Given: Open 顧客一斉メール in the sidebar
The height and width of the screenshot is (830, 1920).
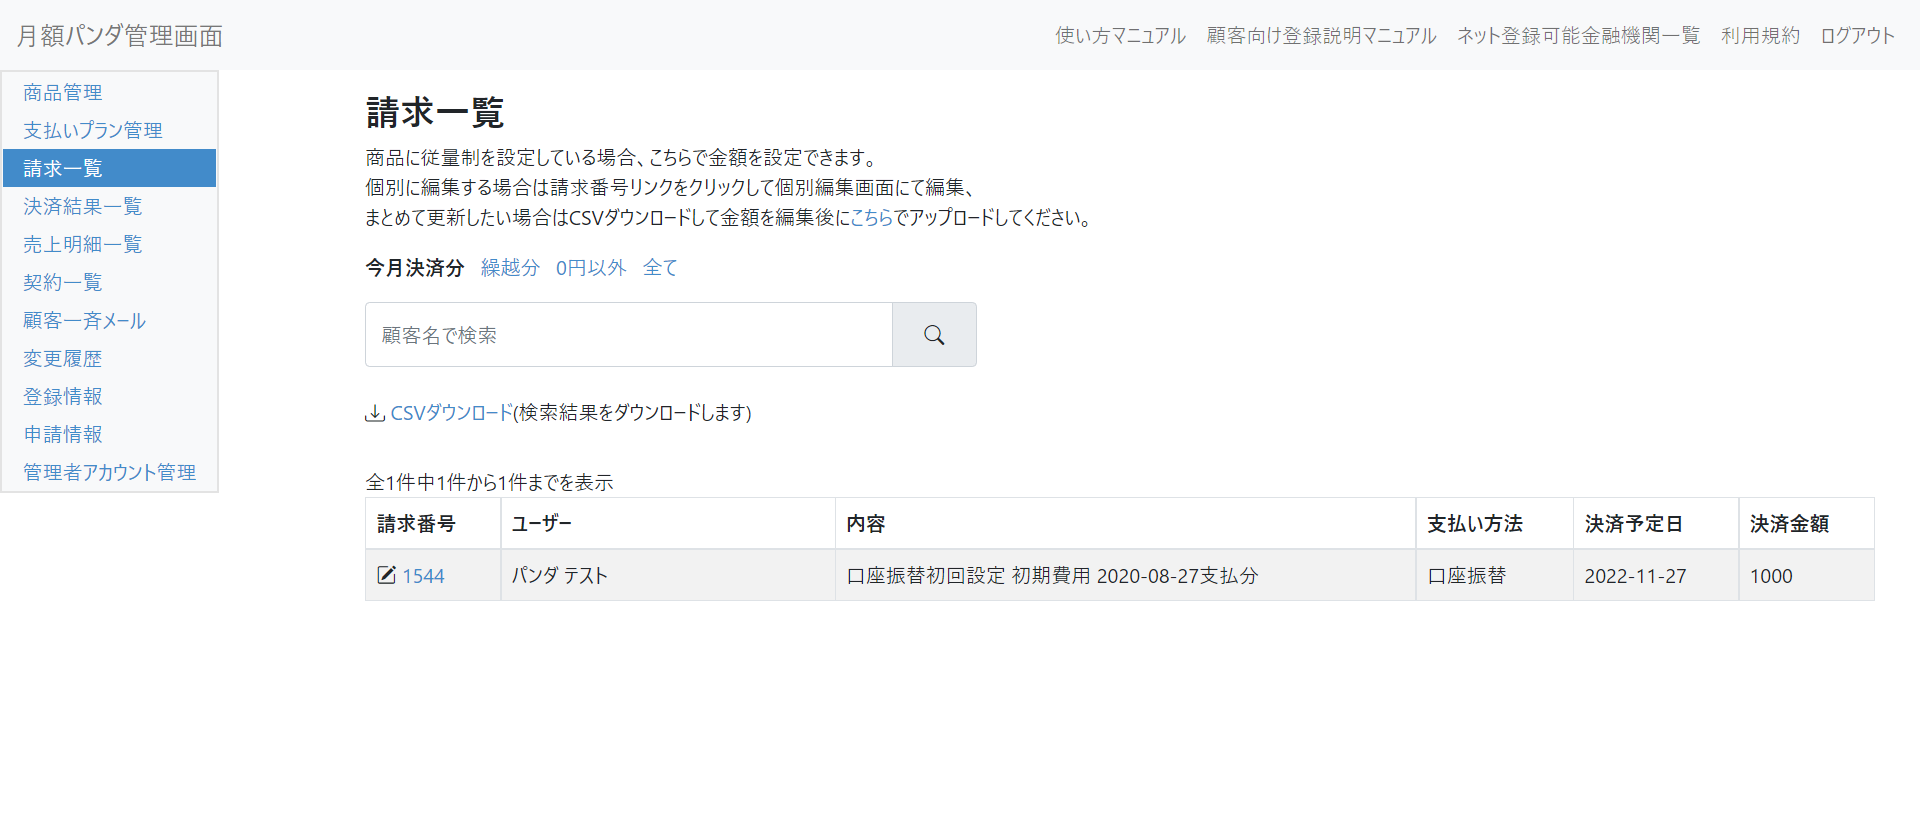Looking at the screenshot, I should click(109, 320).
